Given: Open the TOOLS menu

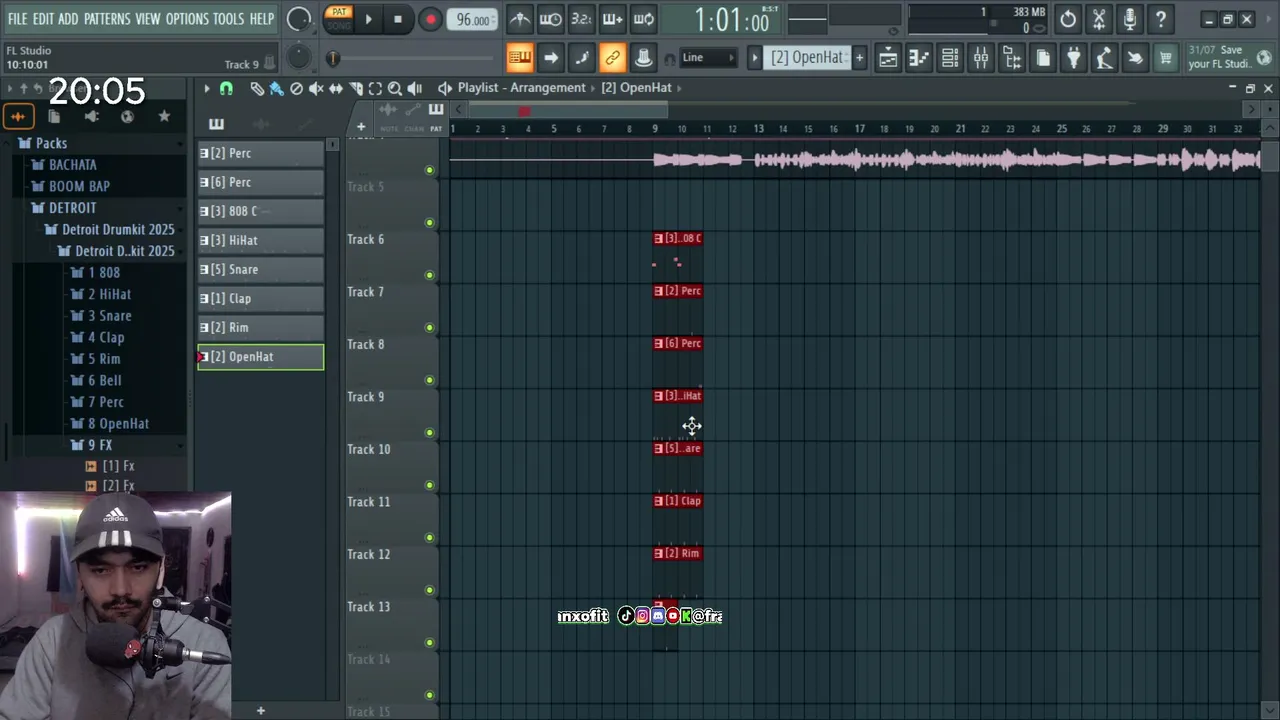Looking at the screenshot, I should click(229, 19).
